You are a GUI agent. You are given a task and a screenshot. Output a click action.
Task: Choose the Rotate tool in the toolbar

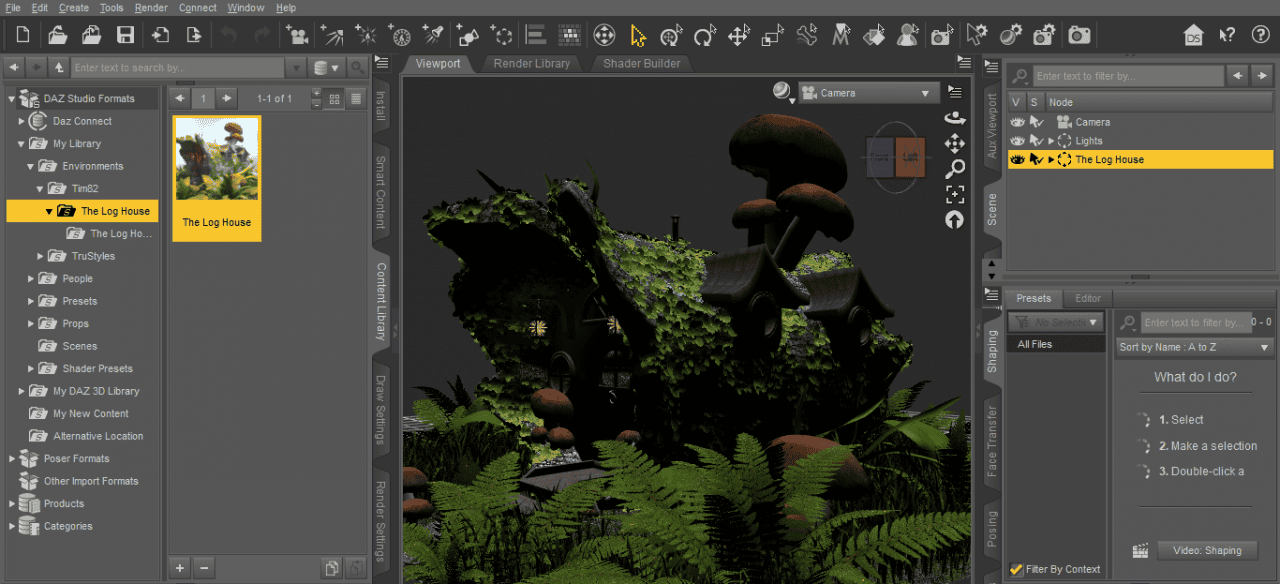[704, 35]
